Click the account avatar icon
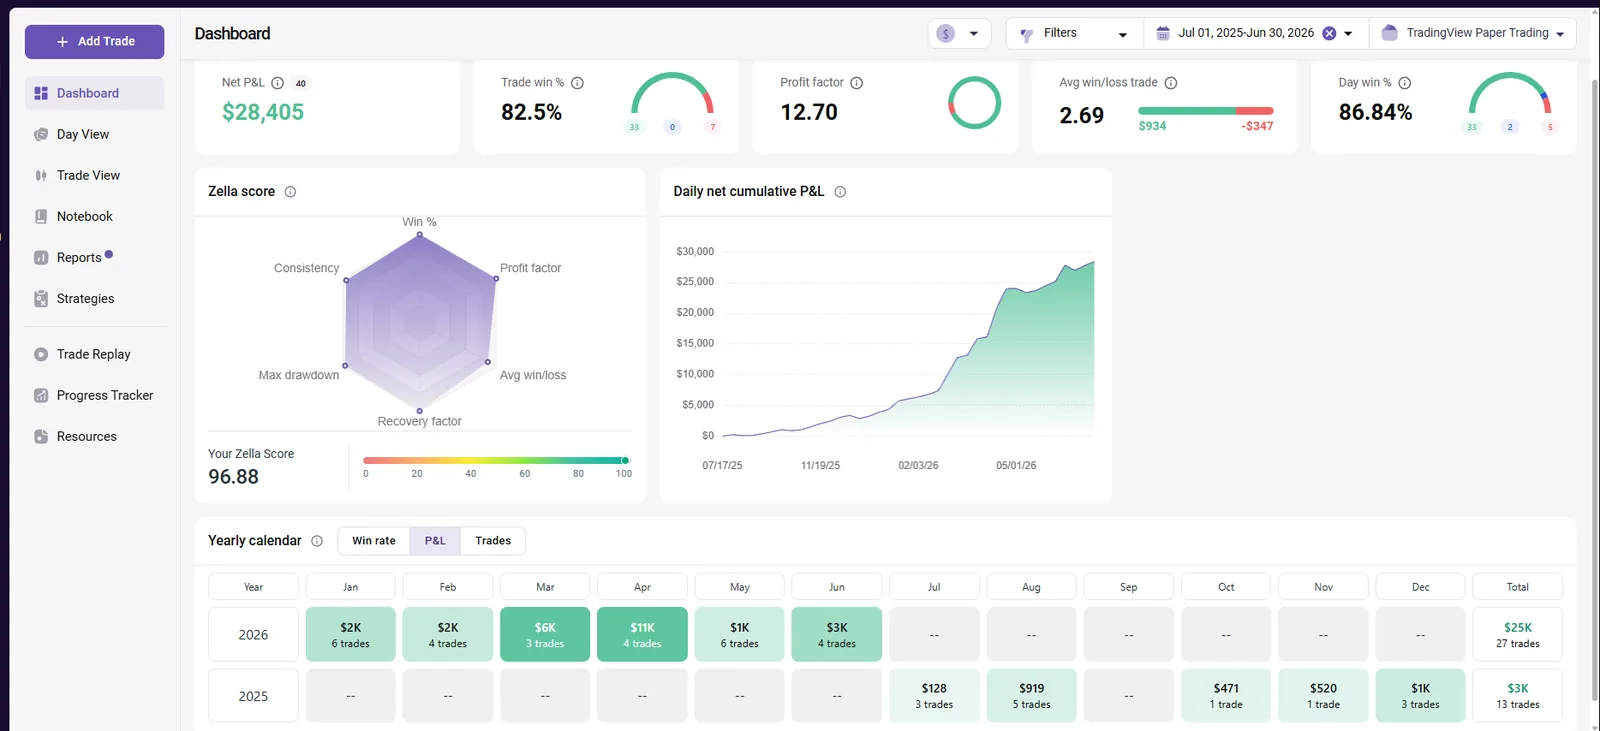The height and width of the screenshot is (731, 1600). click(1389, 33)
